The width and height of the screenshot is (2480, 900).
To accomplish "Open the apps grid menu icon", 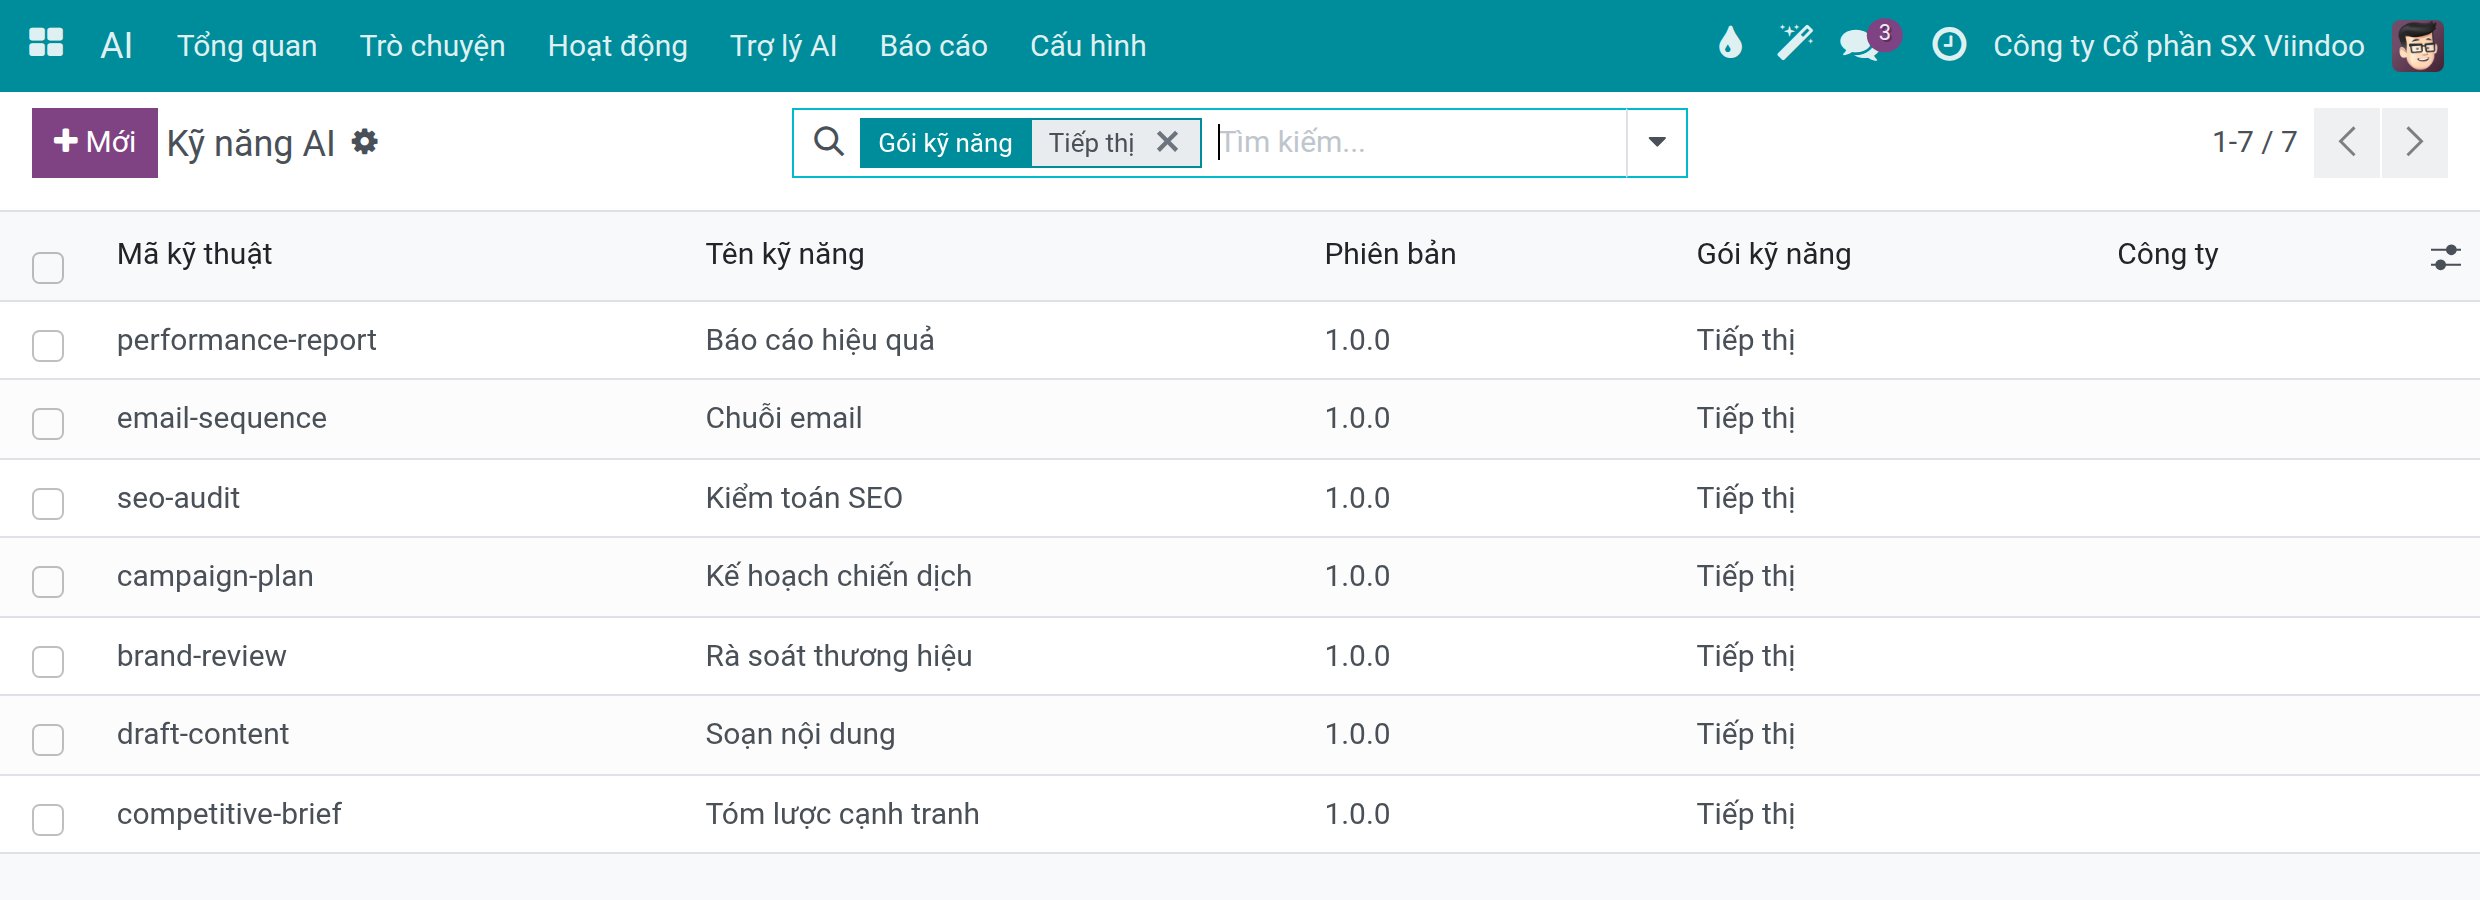I will (x=46, y=44).
